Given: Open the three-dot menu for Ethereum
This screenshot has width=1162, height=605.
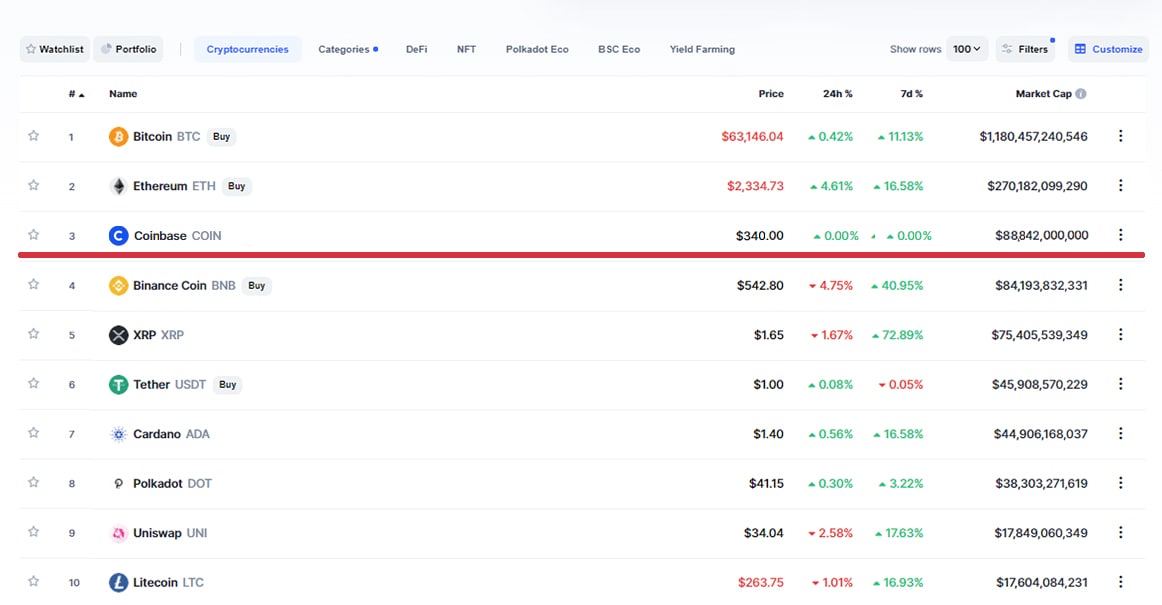Looking at the screenshot, I should click(x=1120, y=186).
